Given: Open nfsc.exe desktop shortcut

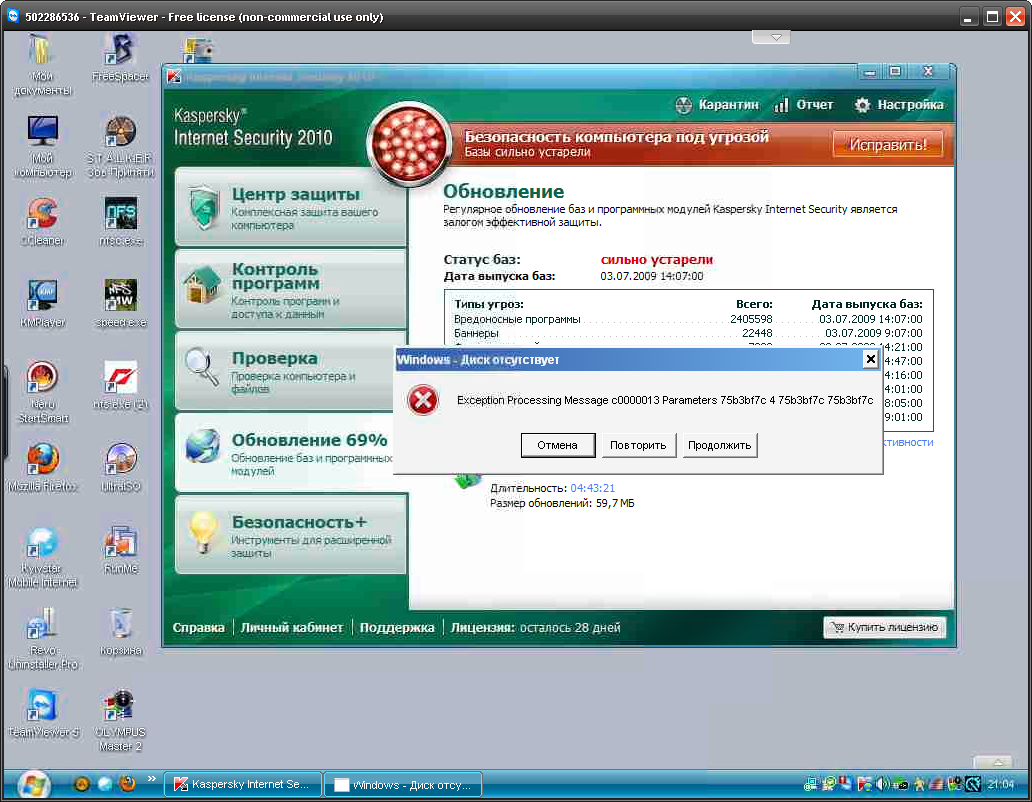Looking at the screenshot, I should (120, 221).
